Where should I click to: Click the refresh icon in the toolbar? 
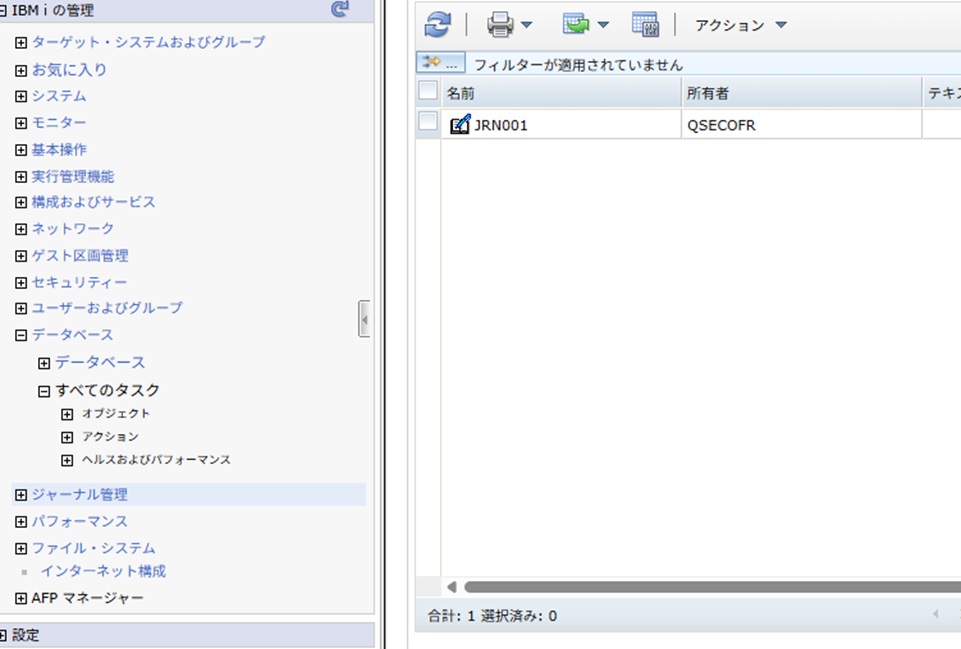click(x=437, y=24)
